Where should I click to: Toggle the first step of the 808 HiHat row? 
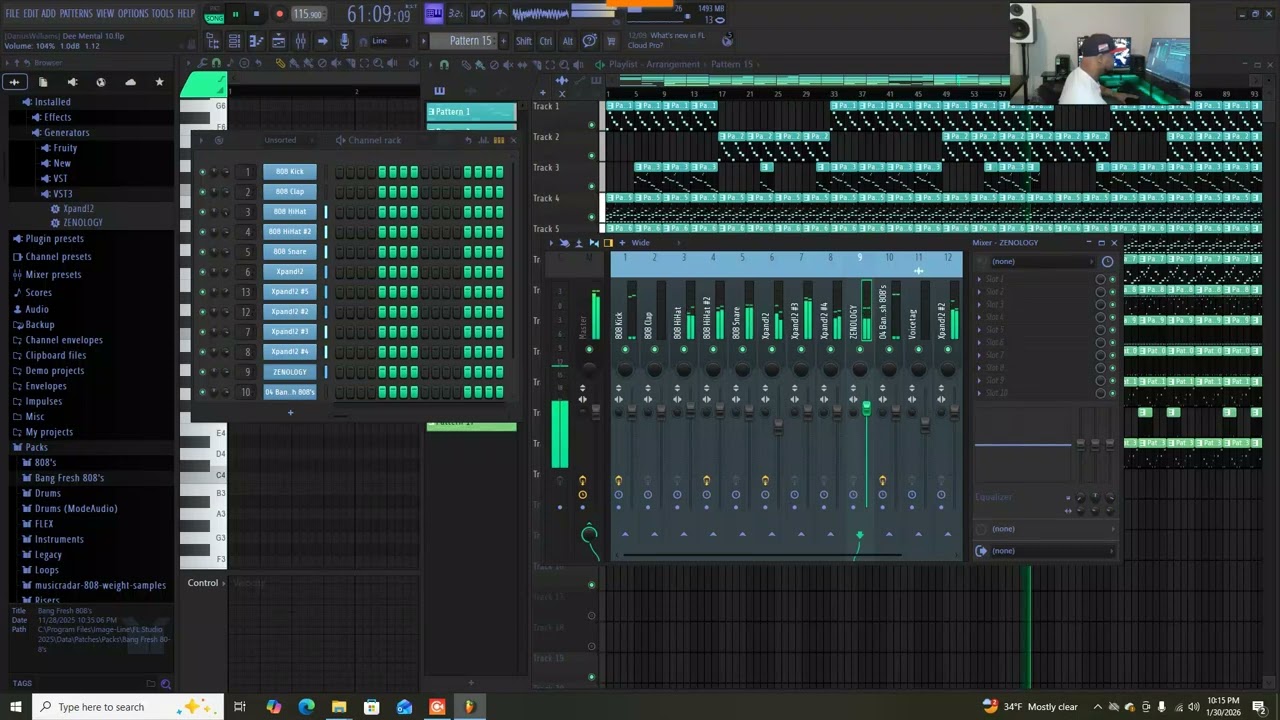click(340, 212)
